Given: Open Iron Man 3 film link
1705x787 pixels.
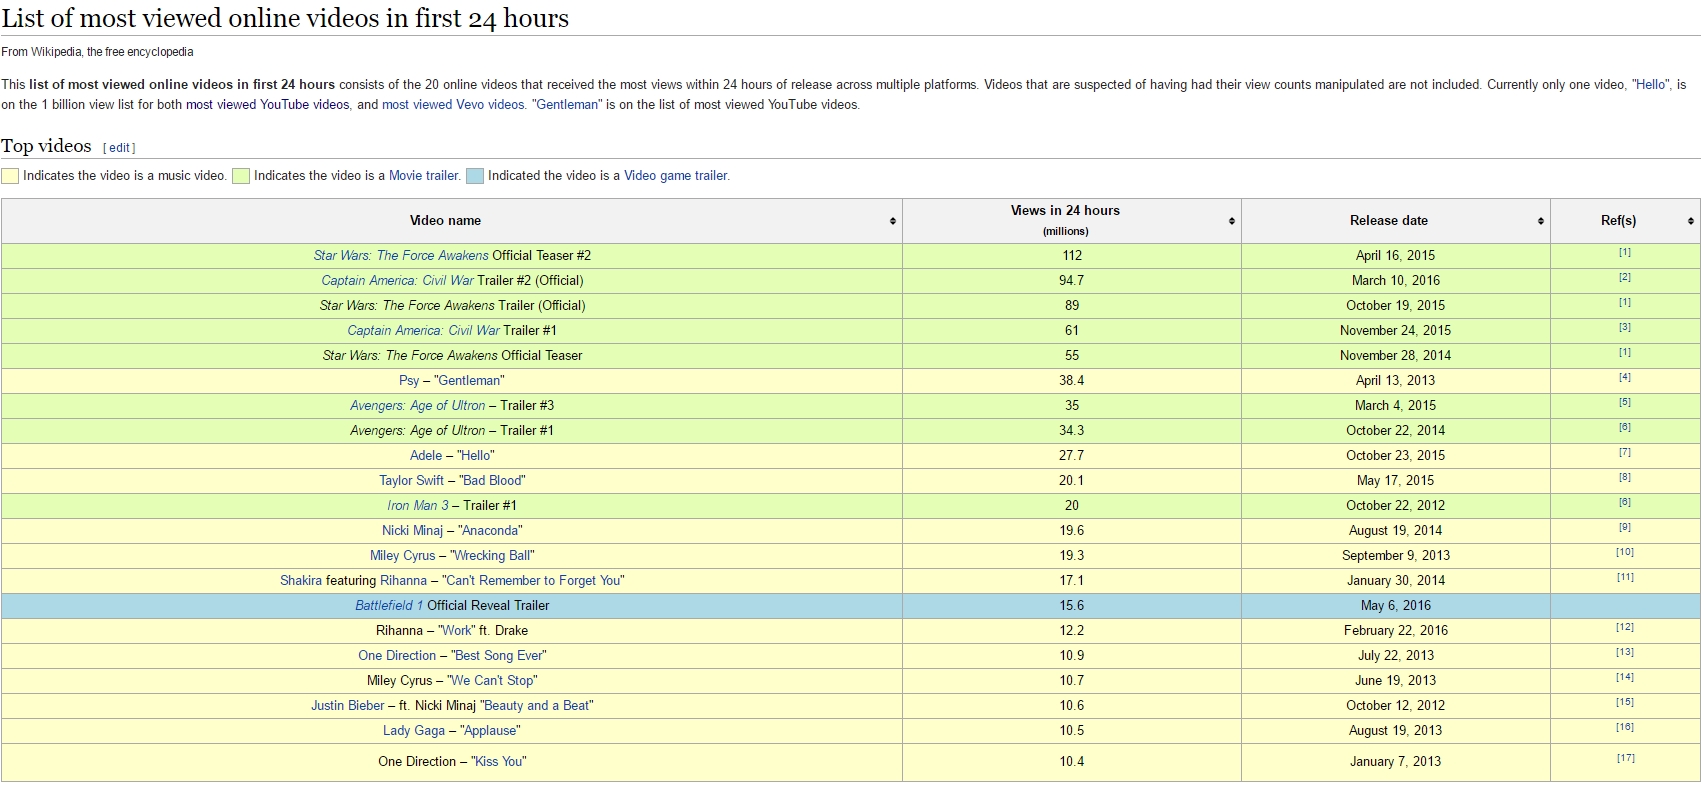Looking at the screenshot, I should point(417,506).
